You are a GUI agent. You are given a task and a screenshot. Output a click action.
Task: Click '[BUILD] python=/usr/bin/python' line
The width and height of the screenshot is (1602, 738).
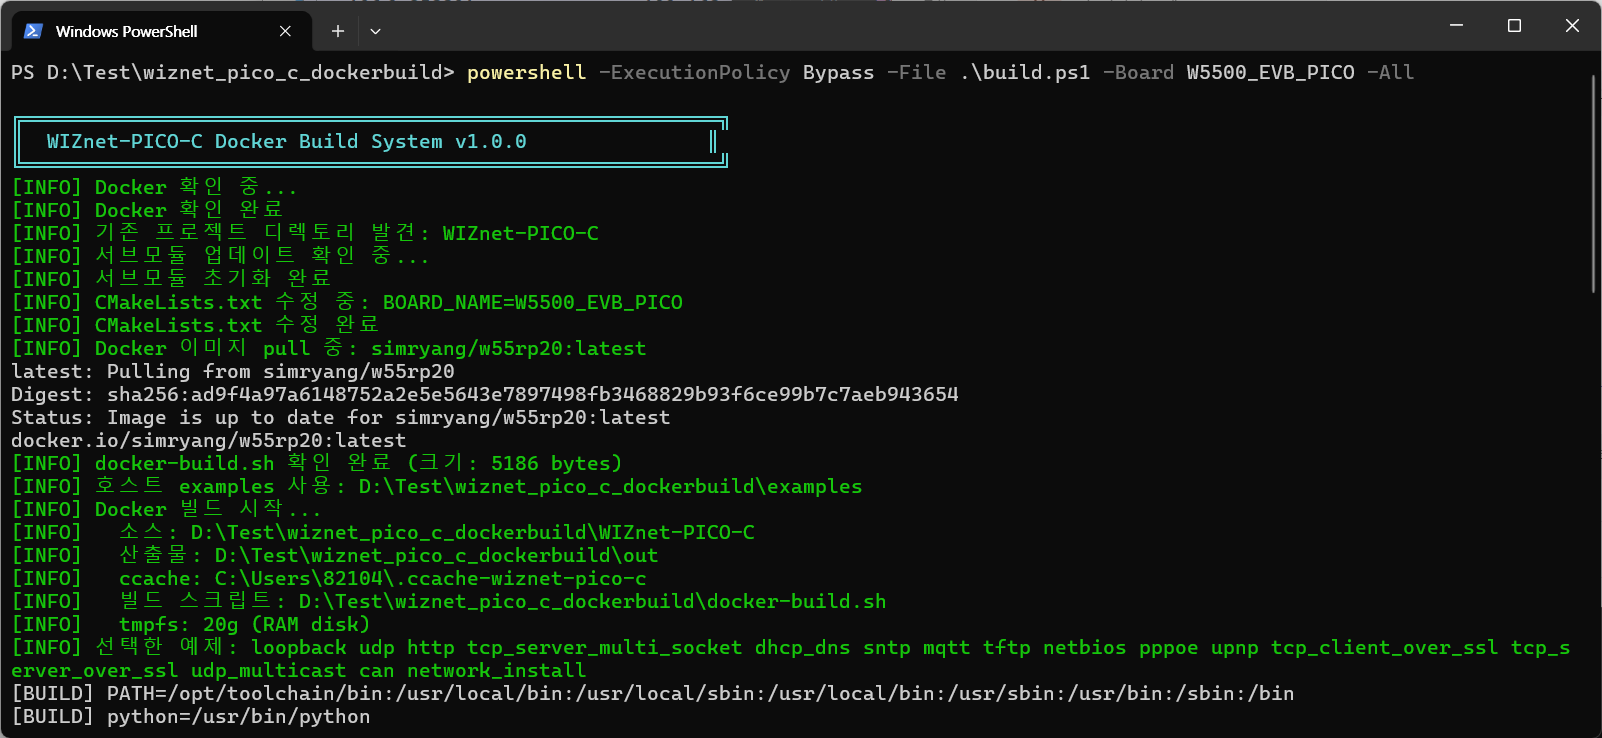click(x=190, y=717)
